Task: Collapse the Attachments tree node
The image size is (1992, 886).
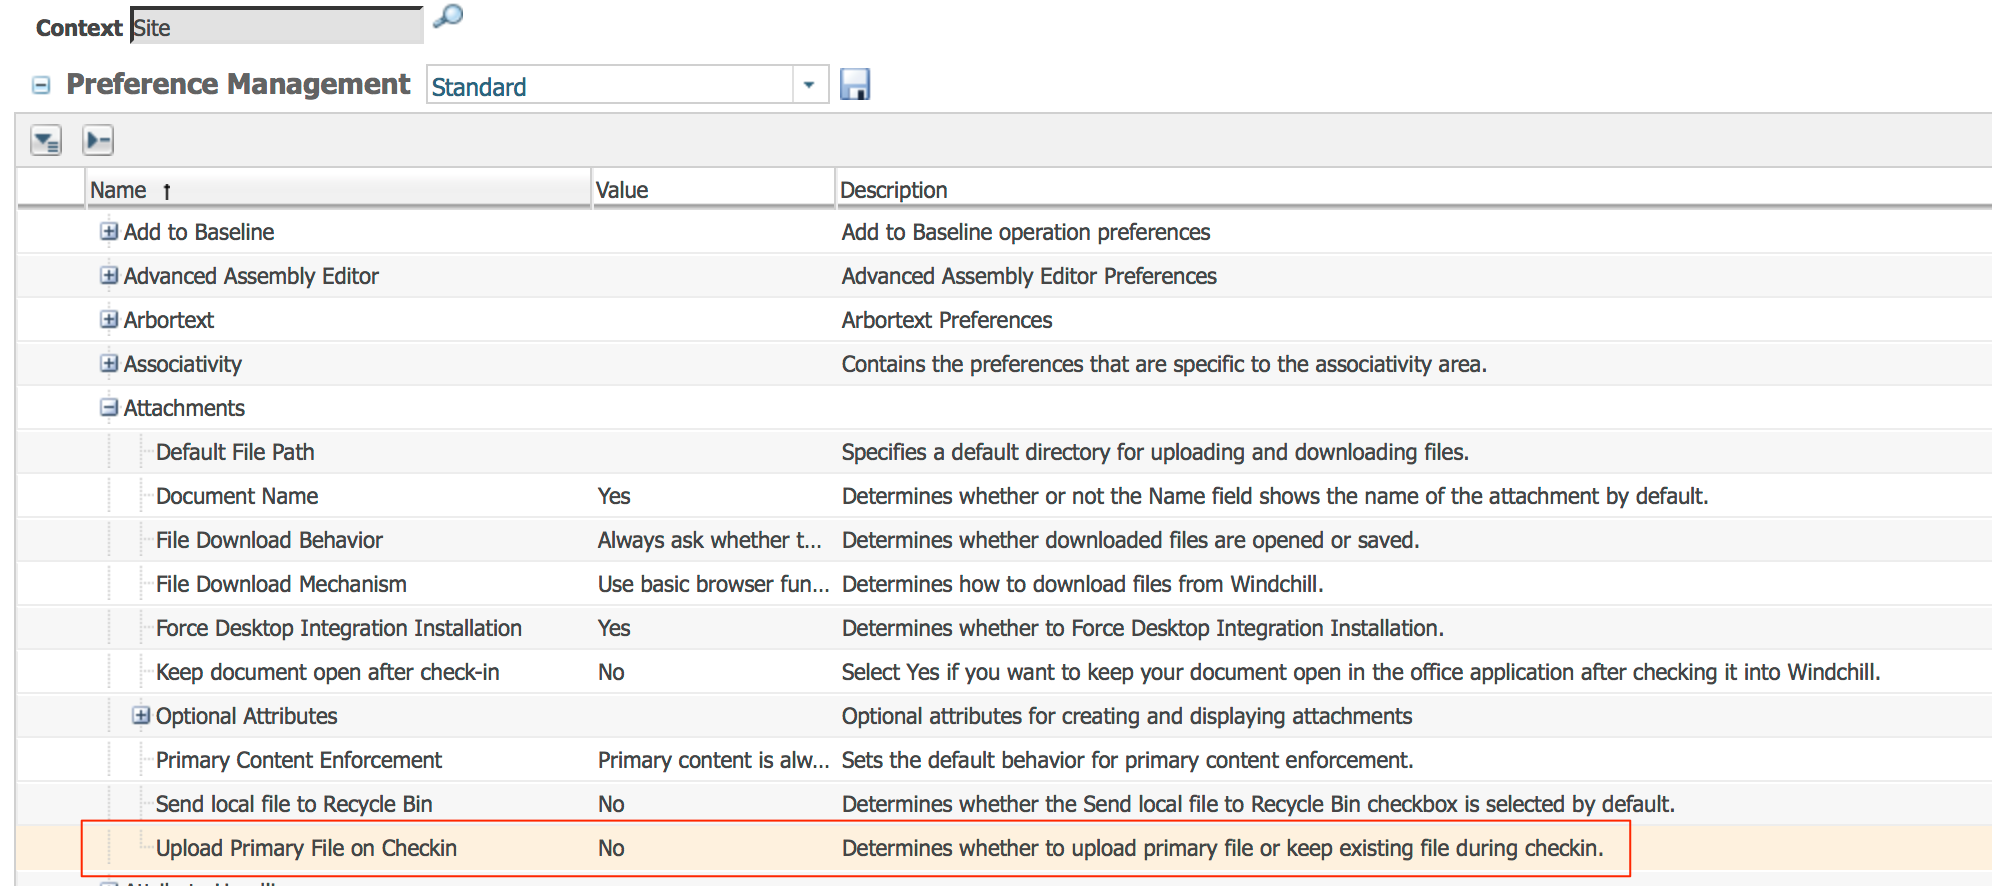Action: pyautogui.click(x=109, y=408)
